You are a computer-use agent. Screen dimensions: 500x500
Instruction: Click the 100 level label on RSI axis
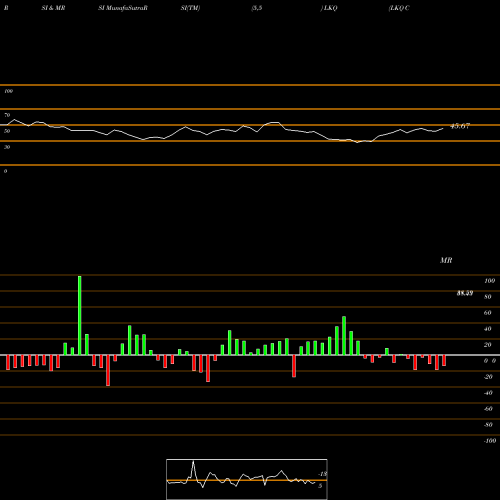pos(8,91)
